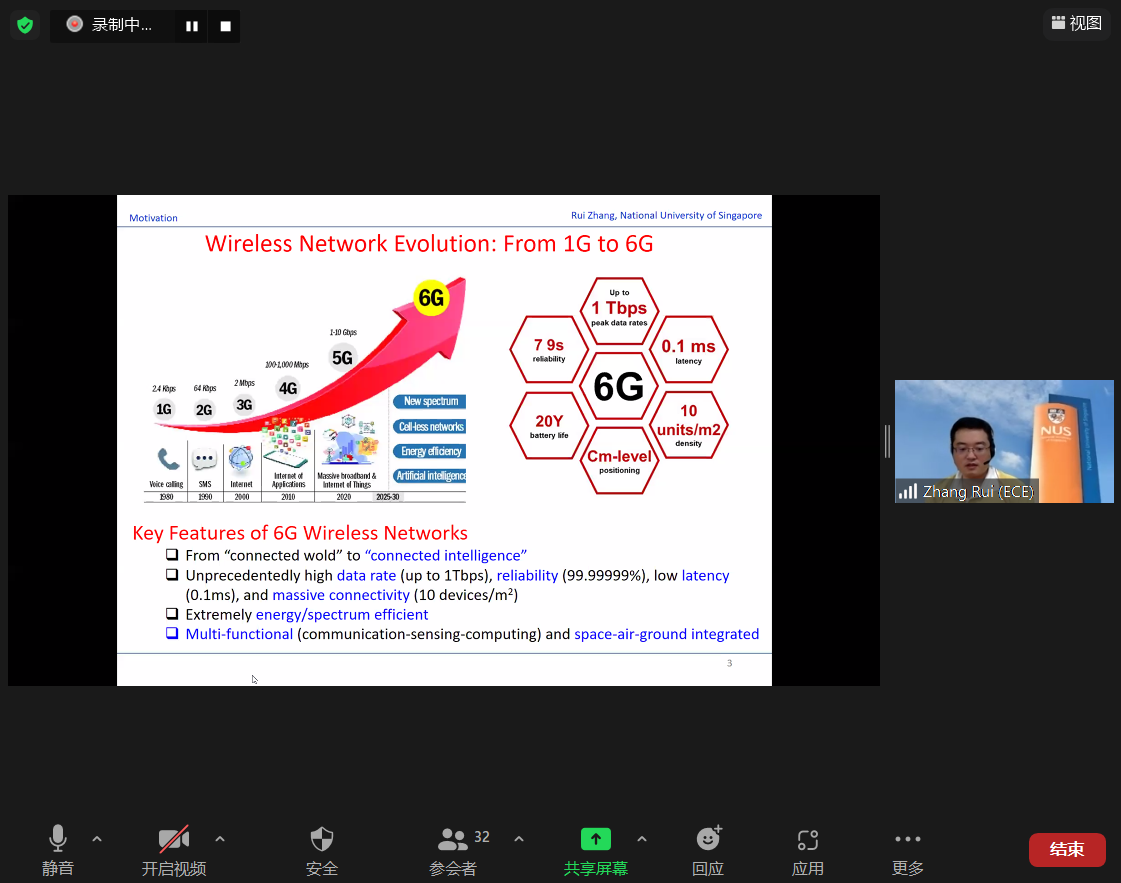Open the 参会者 participants panel
This screenshot has width=1121, height=883.
[x=455, y=850]
